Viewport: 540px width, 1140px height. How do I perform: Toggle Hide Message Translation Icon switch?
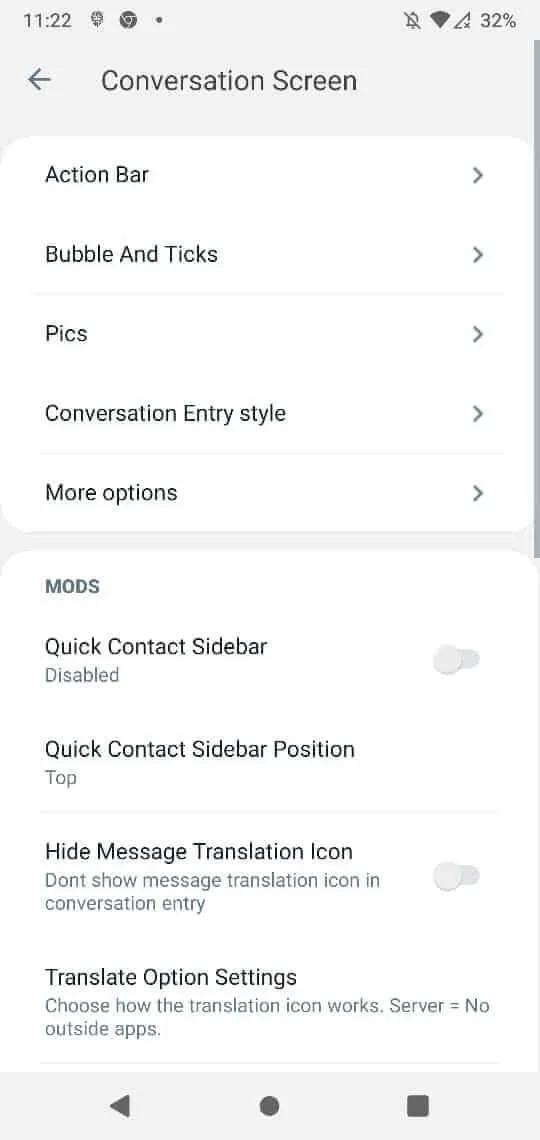click(456, 876)
